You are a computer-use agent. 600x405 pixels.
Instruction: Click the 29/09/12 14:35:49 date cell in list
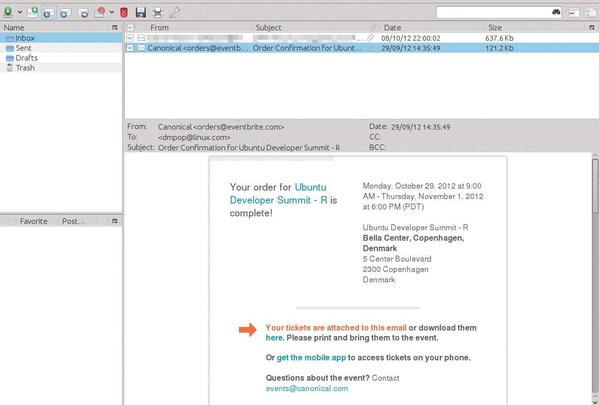tap(411, 48)
